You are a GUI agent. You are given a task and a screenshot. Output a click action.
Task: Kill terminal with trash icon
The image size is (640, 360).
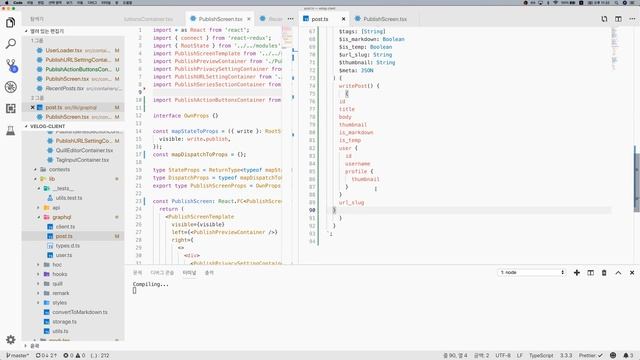coord(604,273)
